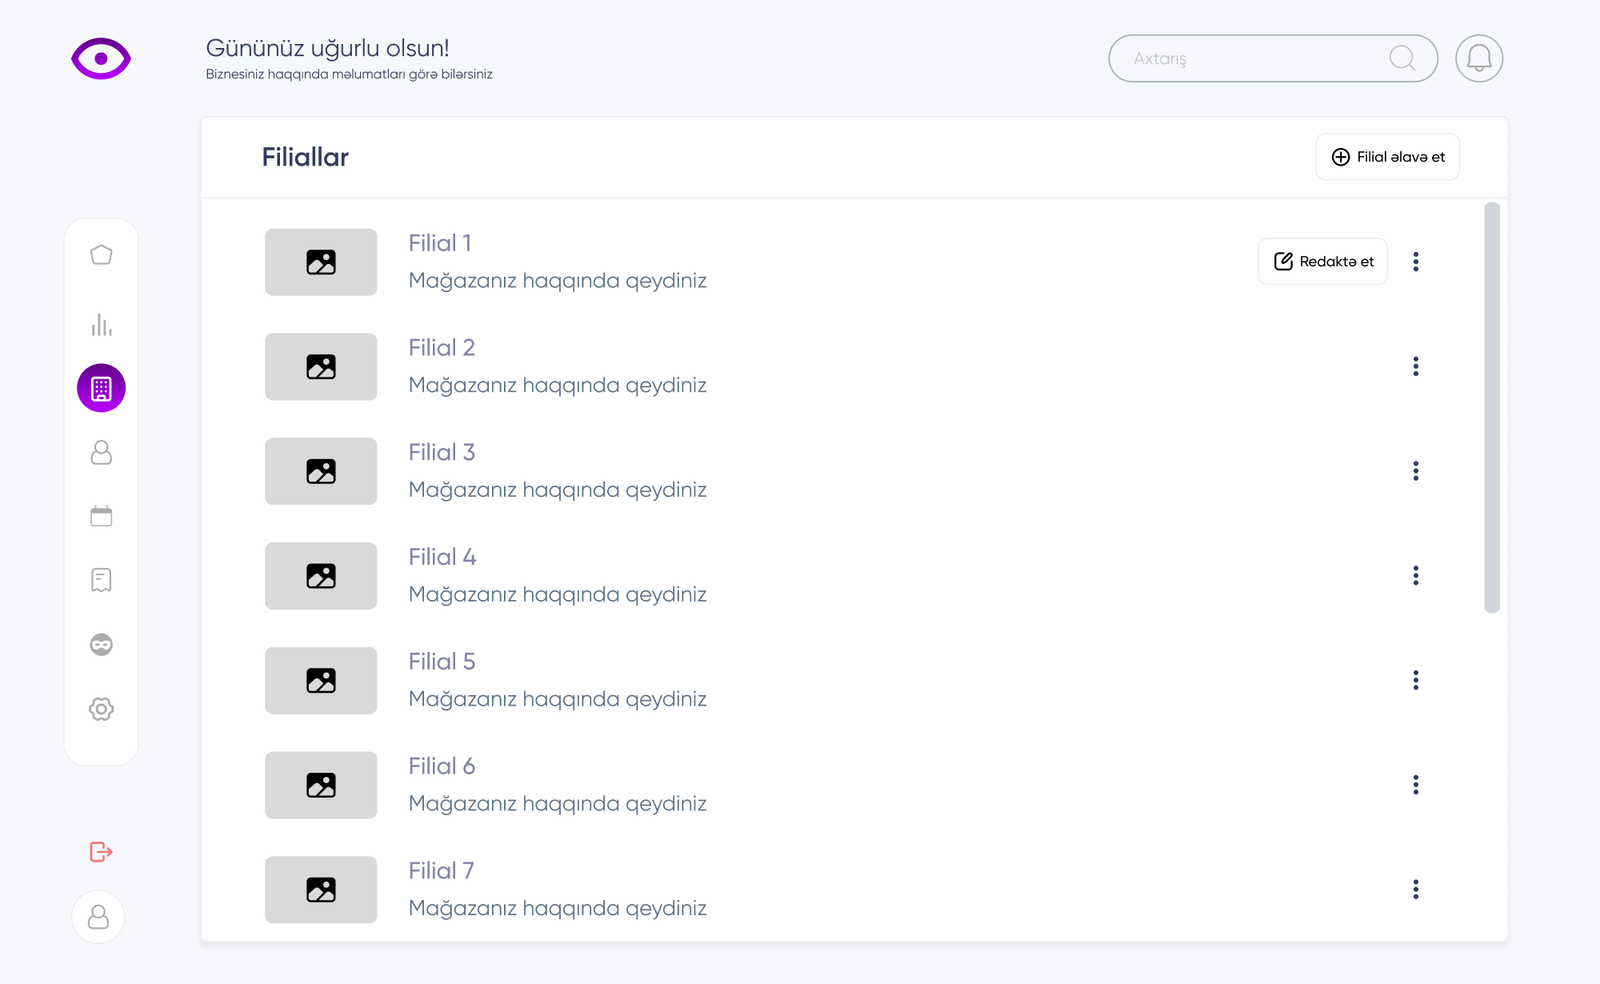Click the Filial 3 image thumbnail
The height and width of the screenshot is (984, 1600).
coord(321,471)
